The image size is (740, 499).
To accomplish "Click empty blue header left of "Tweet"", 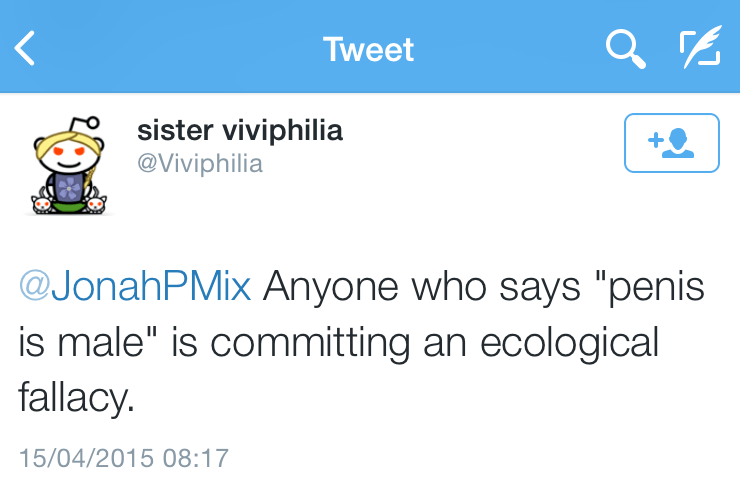I will pyautogui.click(x=180, y=48).
